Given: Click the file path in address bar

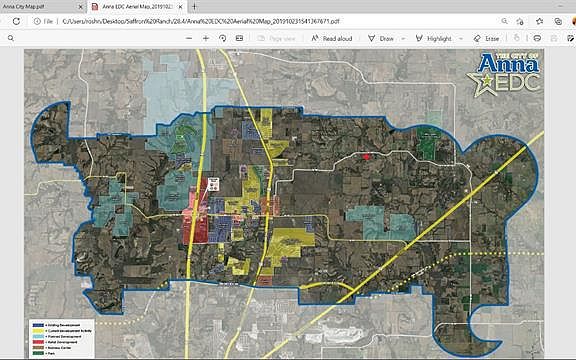Looking at the screenshot, I should pos(201,21).
